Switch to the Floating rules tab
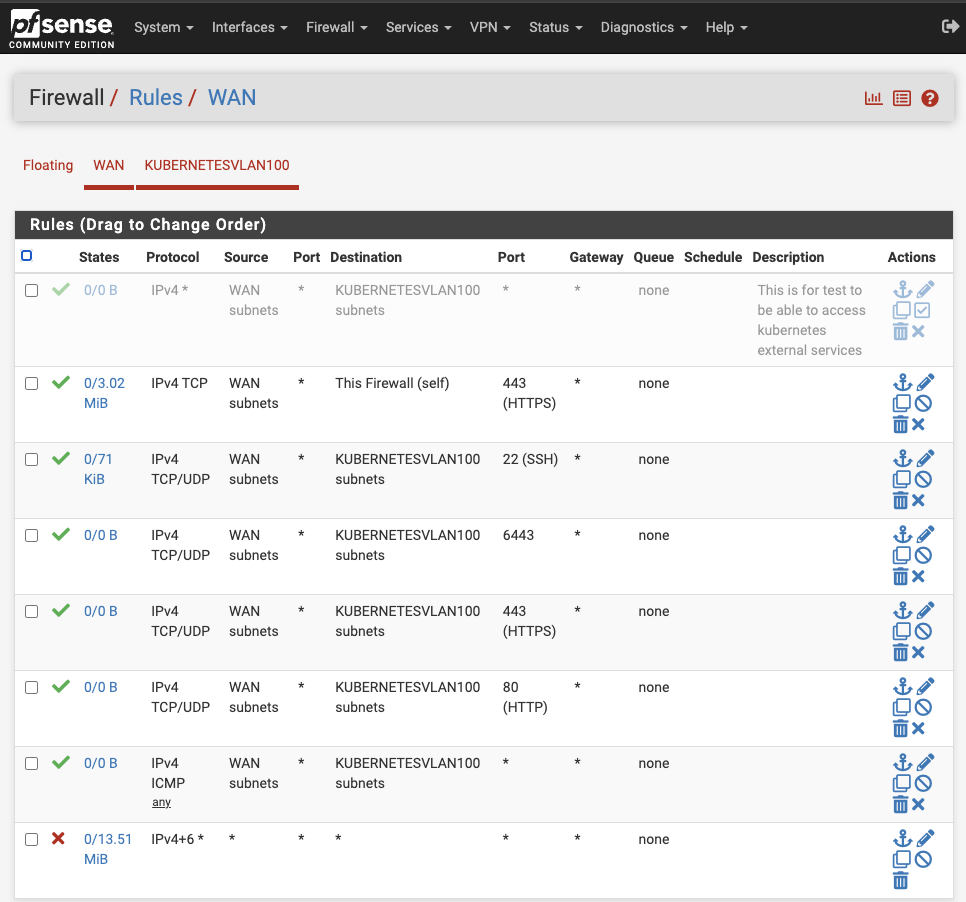The image size is (966, 902). pos(48,165)
